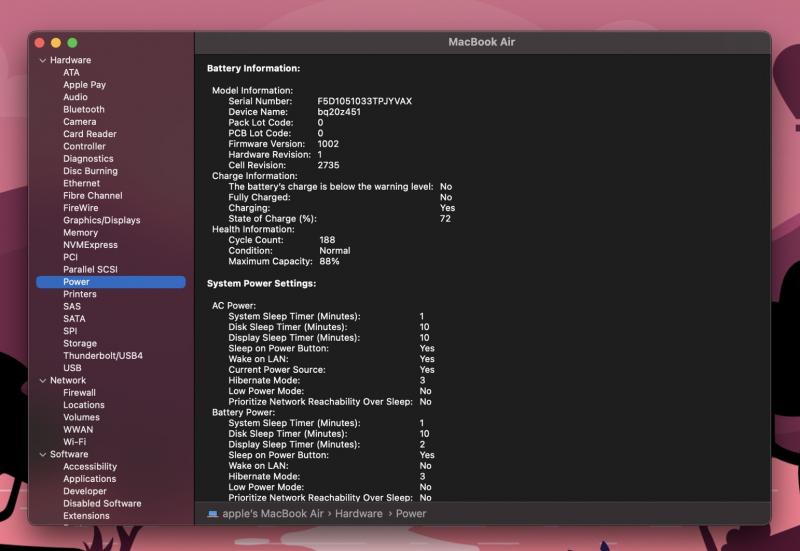Click Firmware Version value 1002
The width and height of the screenshot is (800, 551).
click(328, 144)
